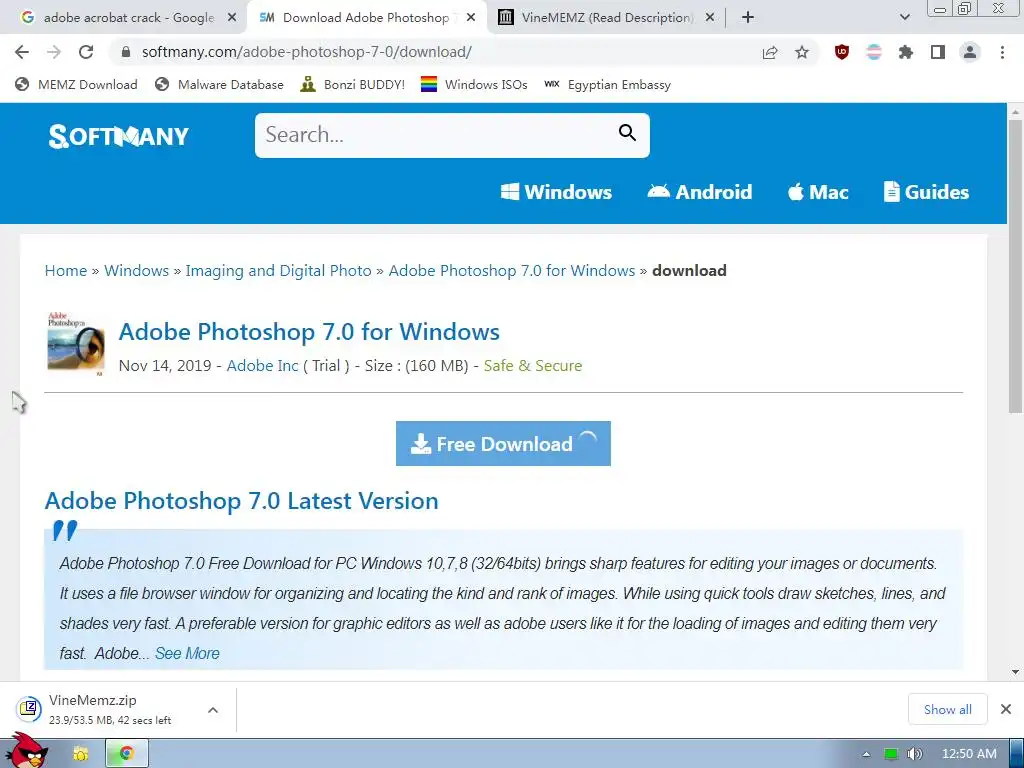Open the Android category in the site menu

click(699, 192)
